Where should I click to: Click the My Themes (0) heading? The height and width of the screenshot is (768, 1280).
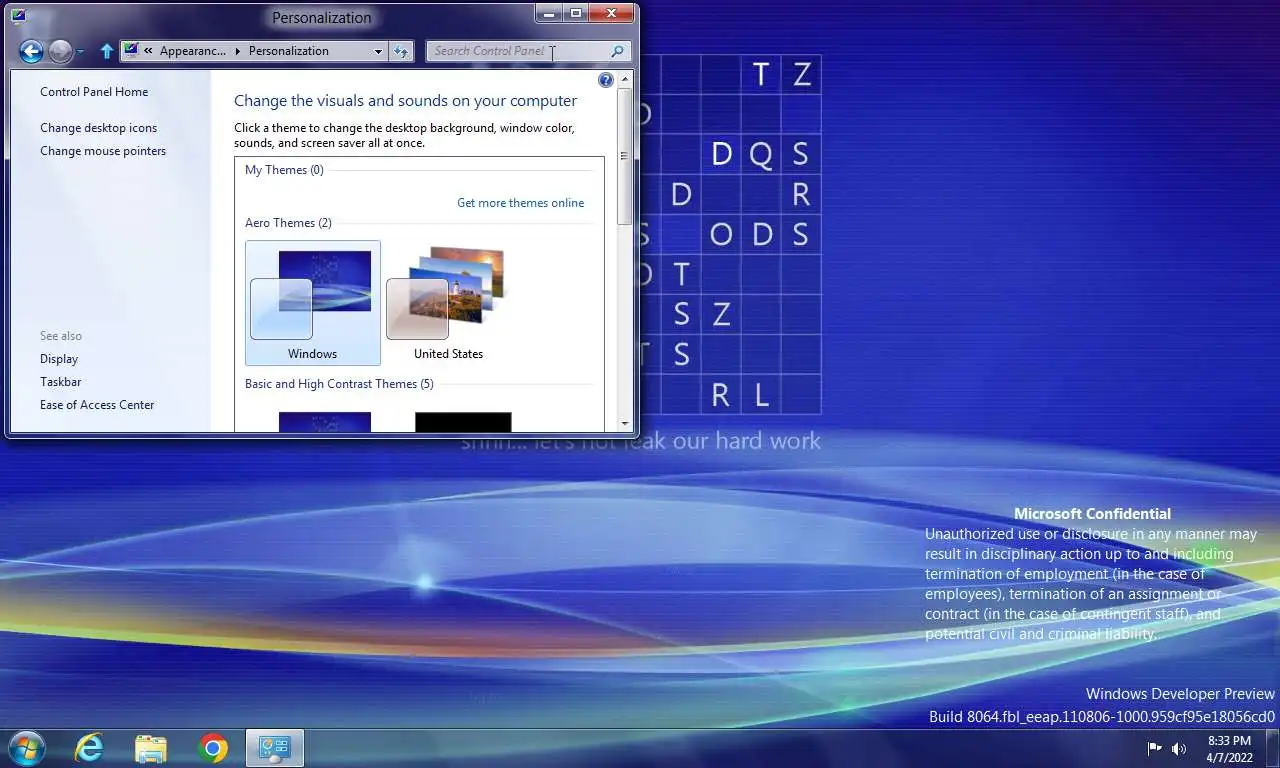tap(284, 170)
